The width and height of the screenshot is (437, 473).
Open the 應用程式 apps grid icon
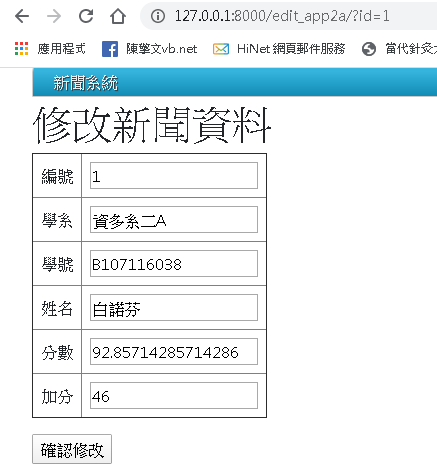tap(22, 49)
